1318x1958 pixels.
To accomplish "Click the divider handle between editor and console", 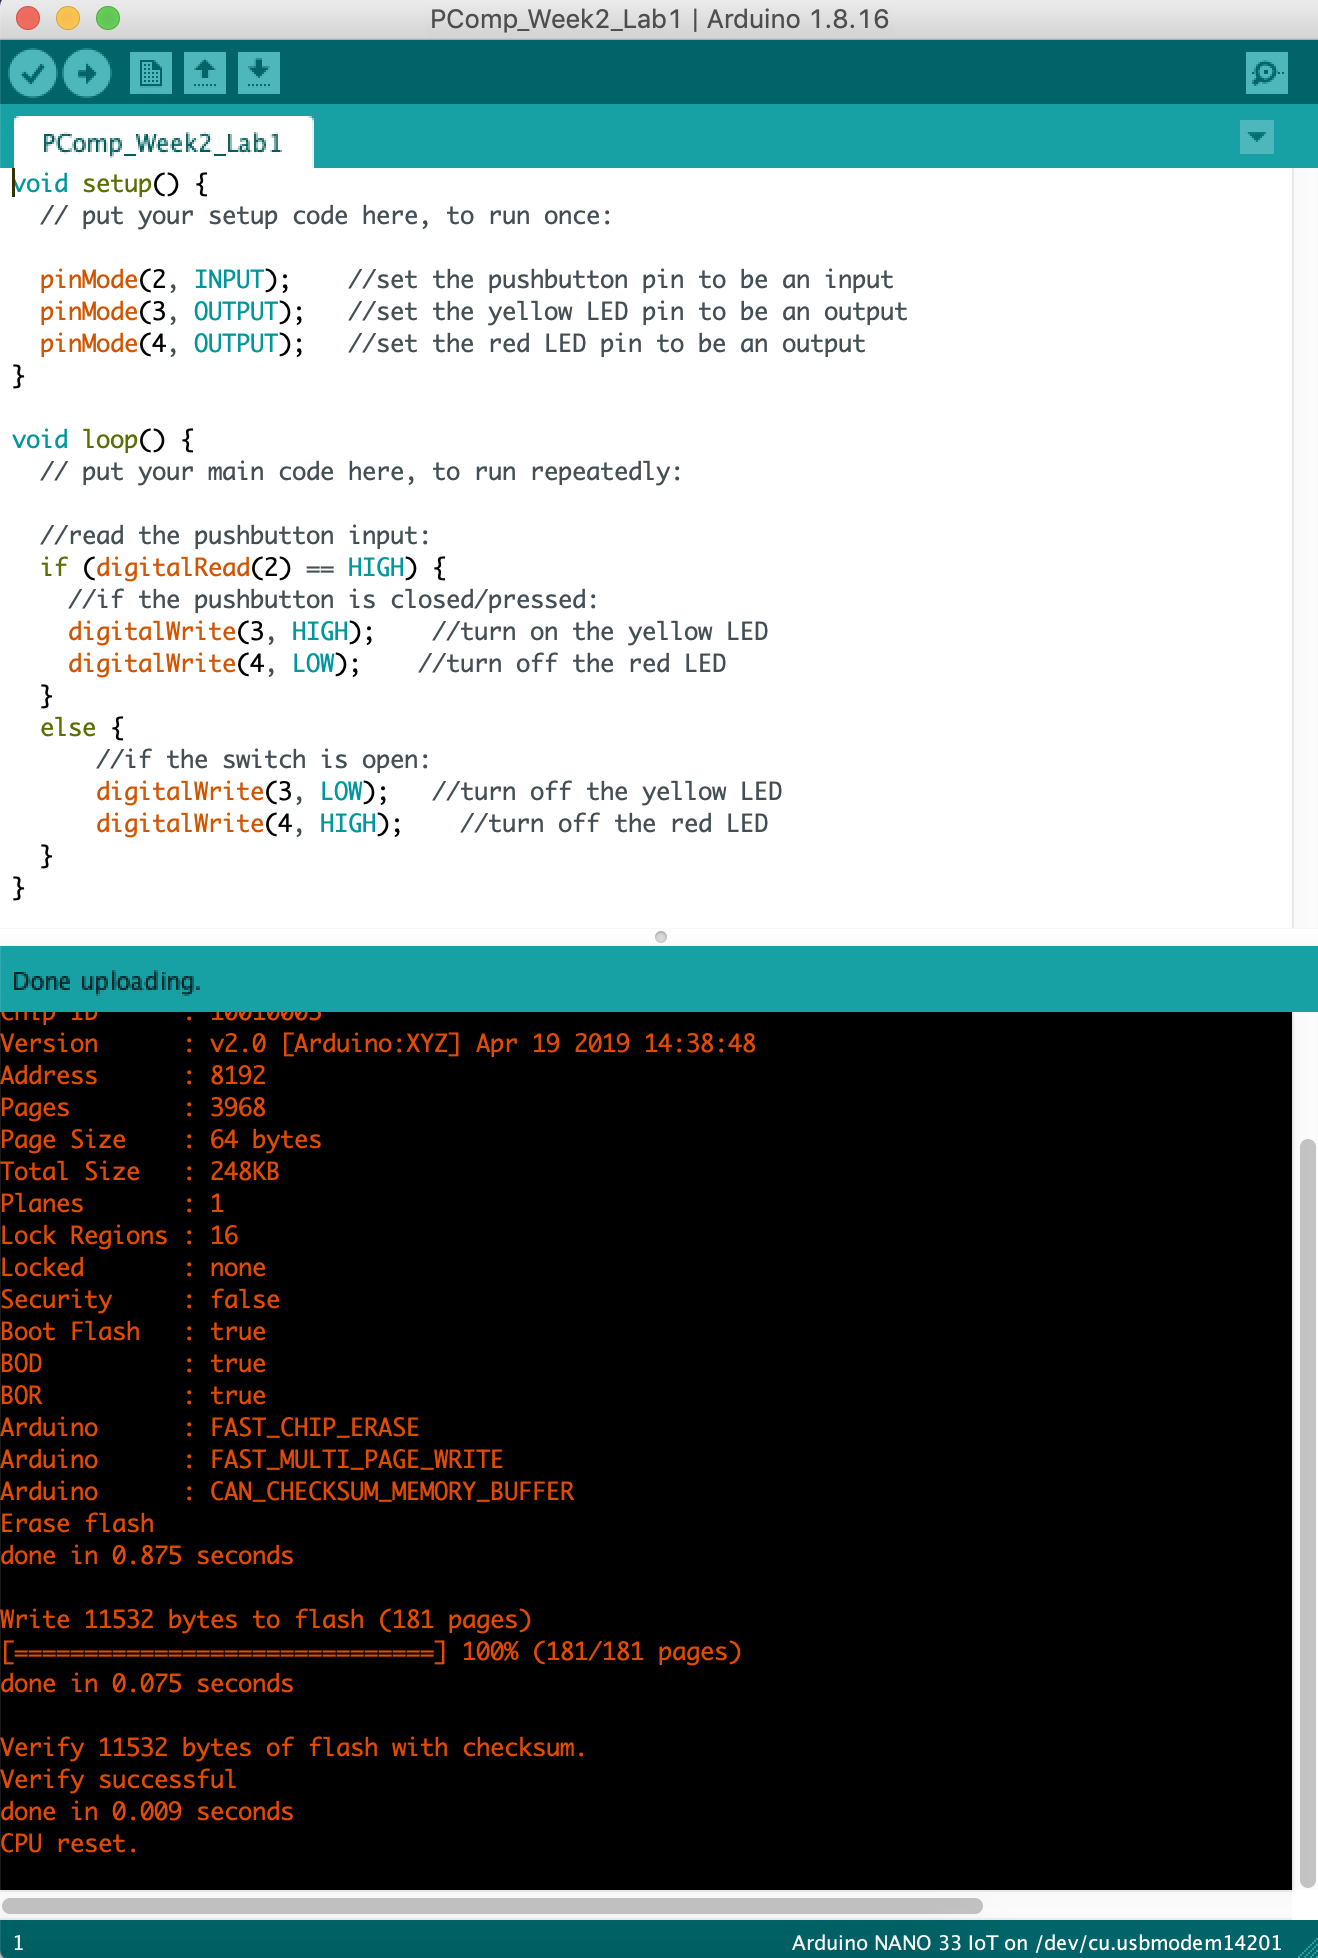I will coord(660,937).
